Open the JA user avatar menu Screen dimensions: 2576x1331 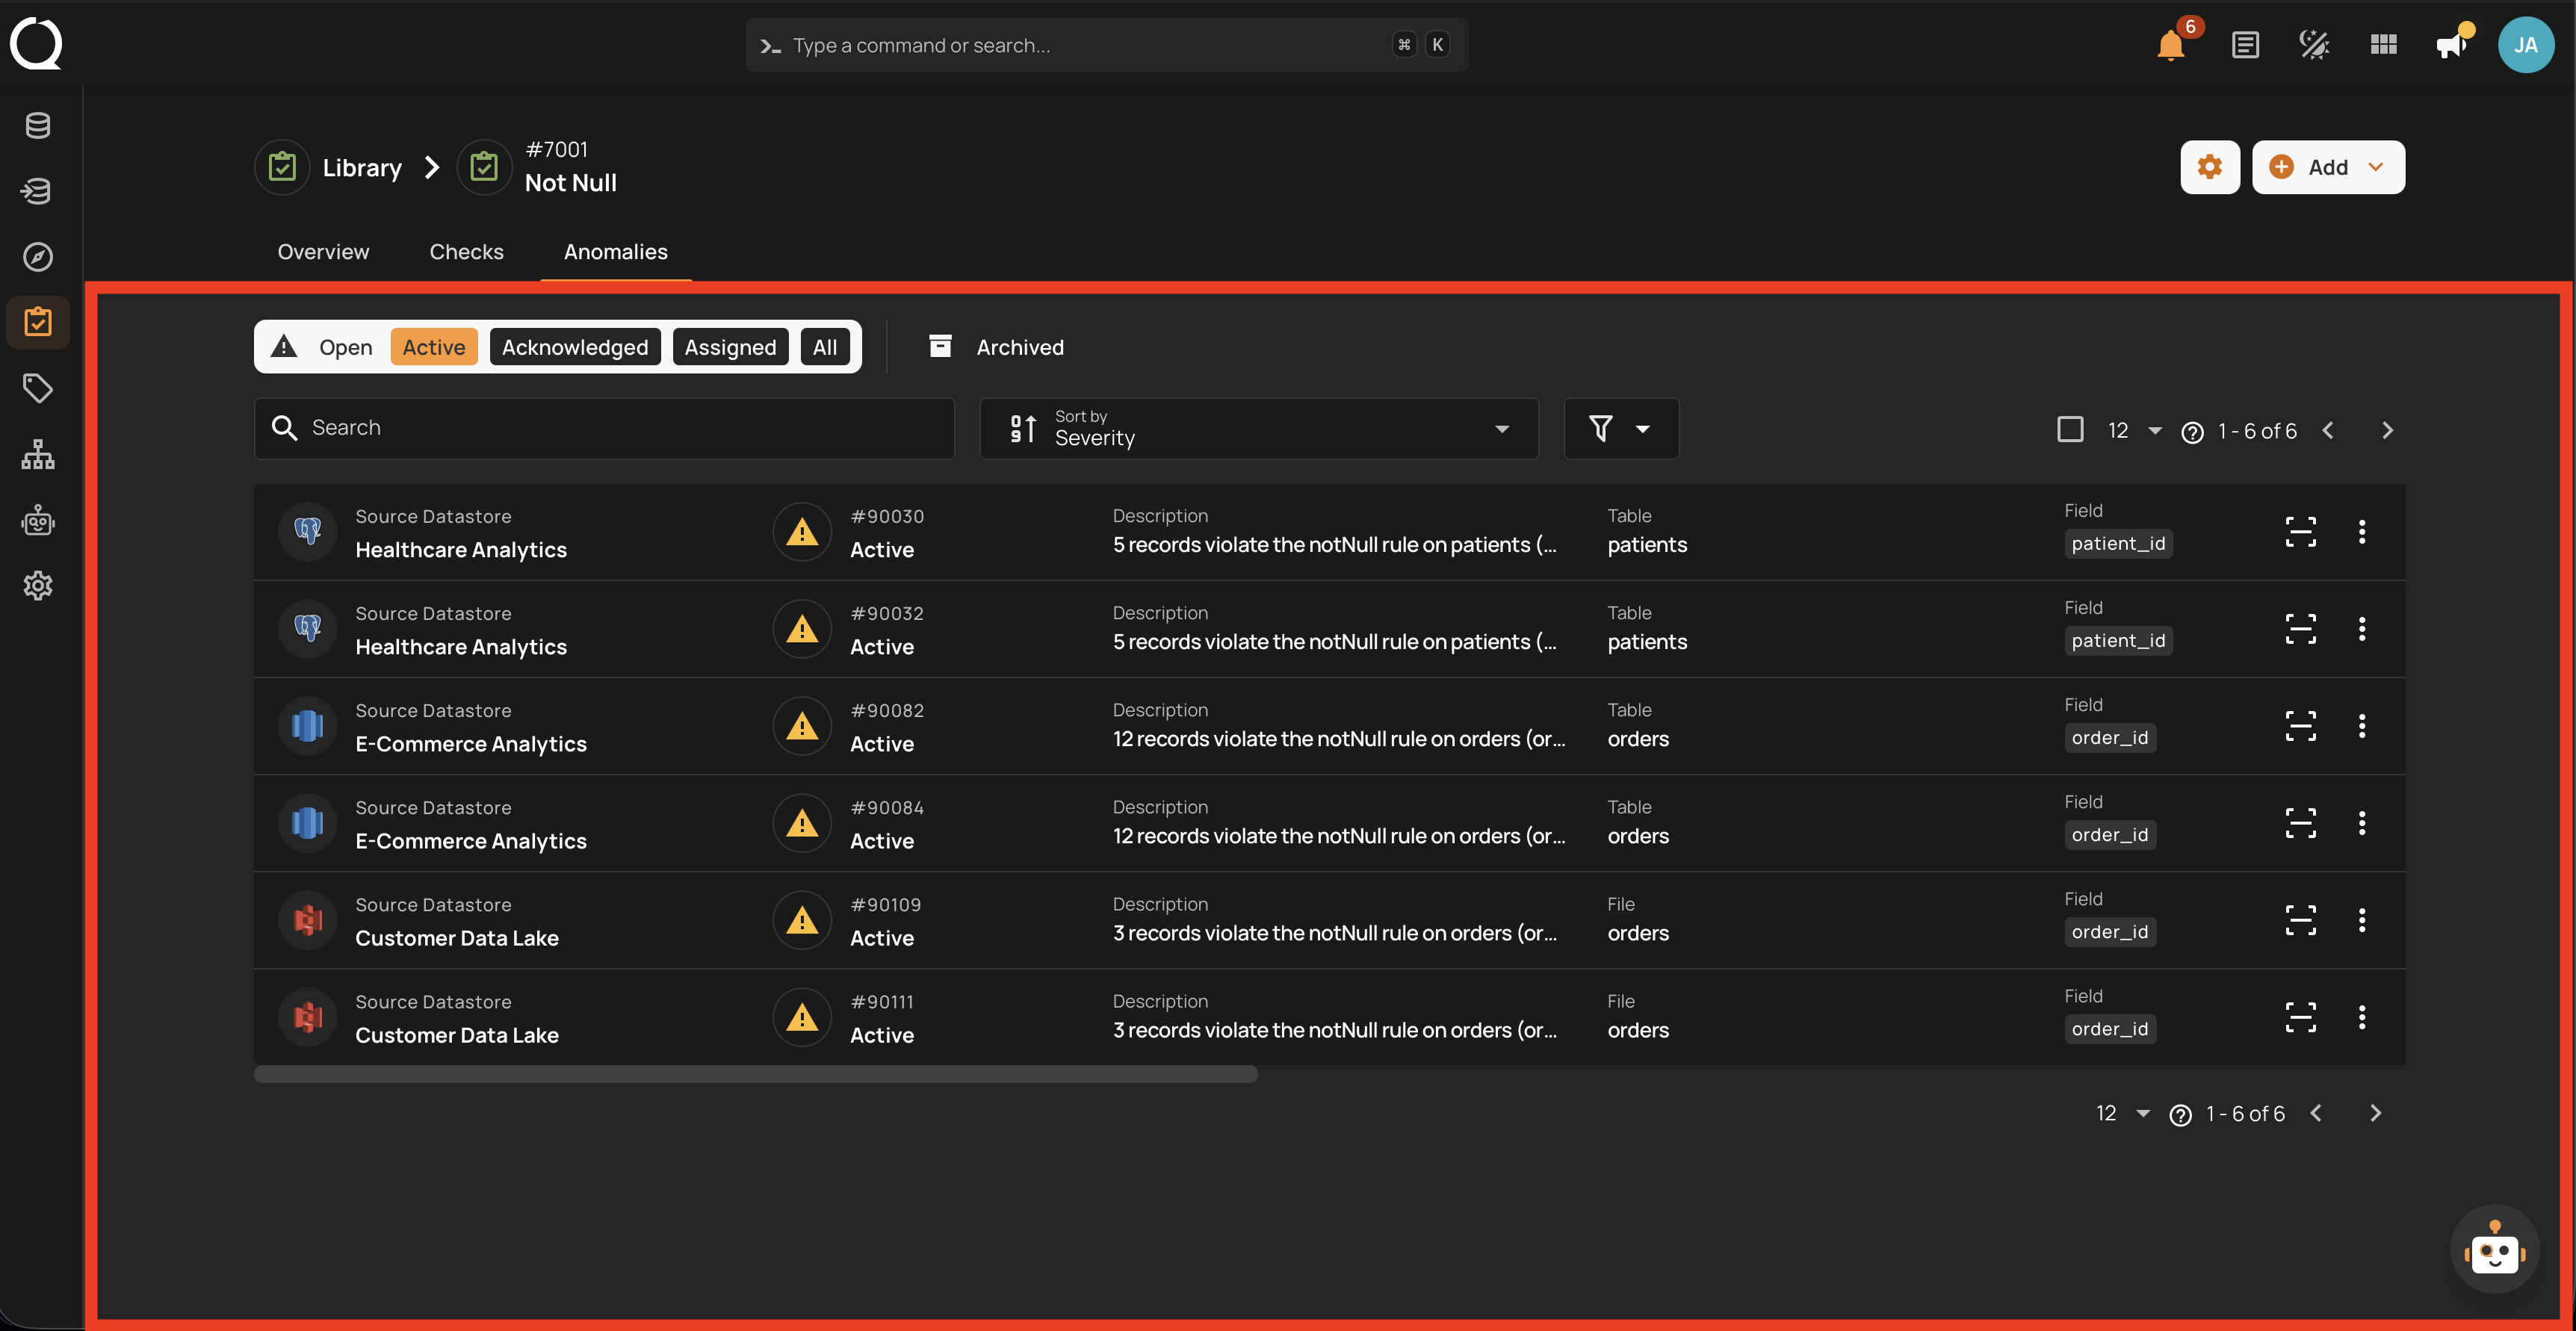(2526, 45)
